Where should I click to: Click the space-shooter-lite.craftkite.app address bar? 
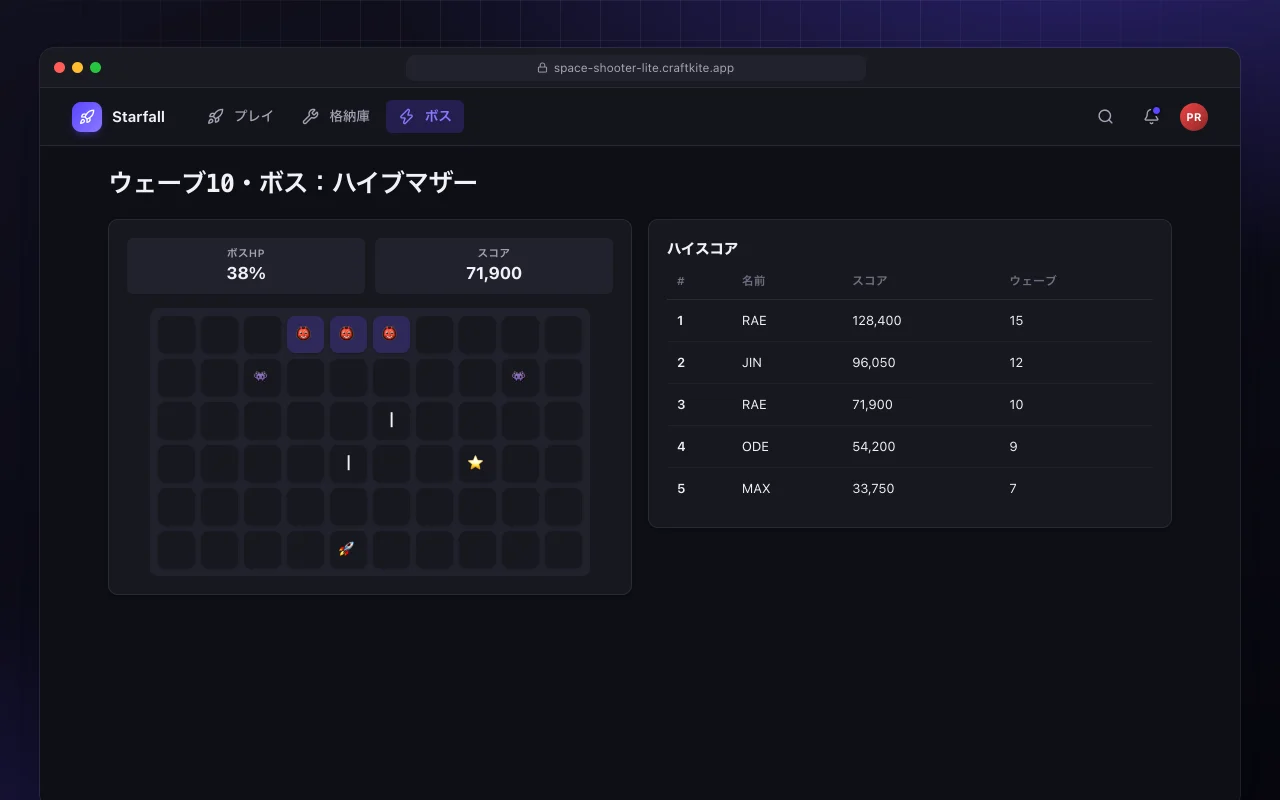point(636,68)
